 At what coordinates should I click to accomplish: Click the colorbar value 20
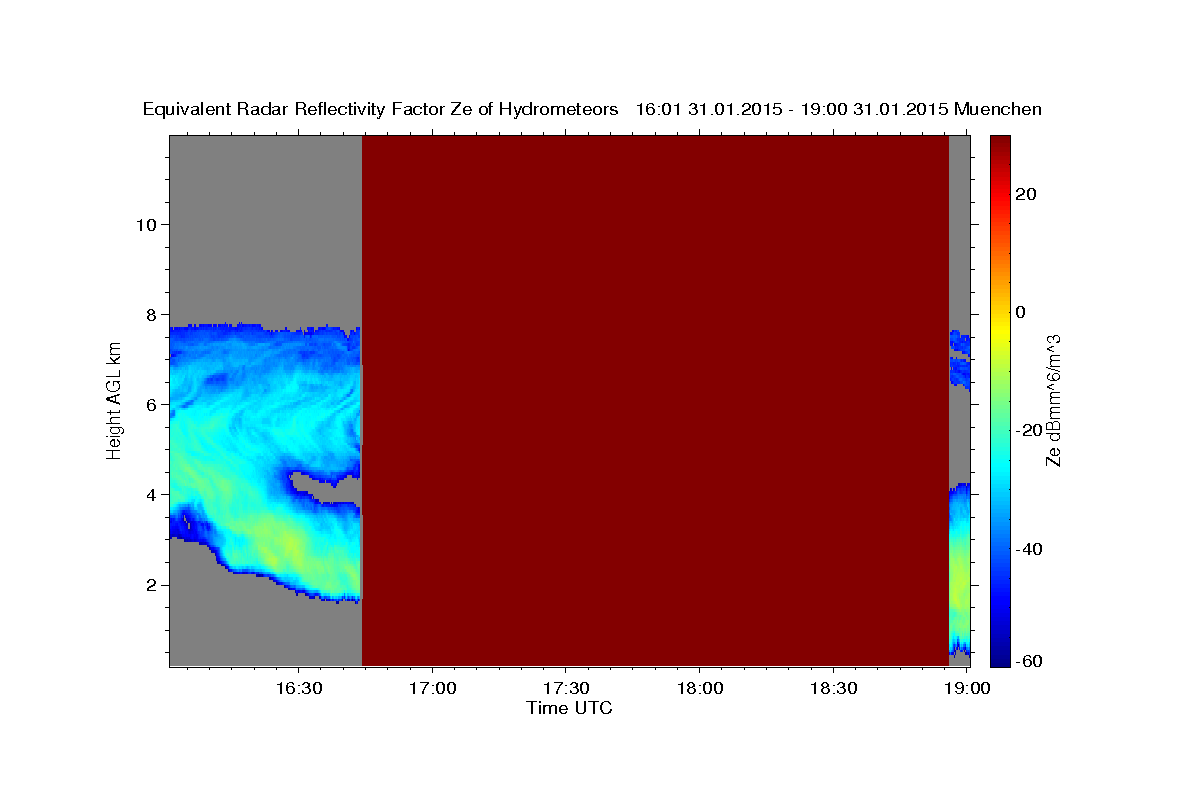coord(1025,194)
